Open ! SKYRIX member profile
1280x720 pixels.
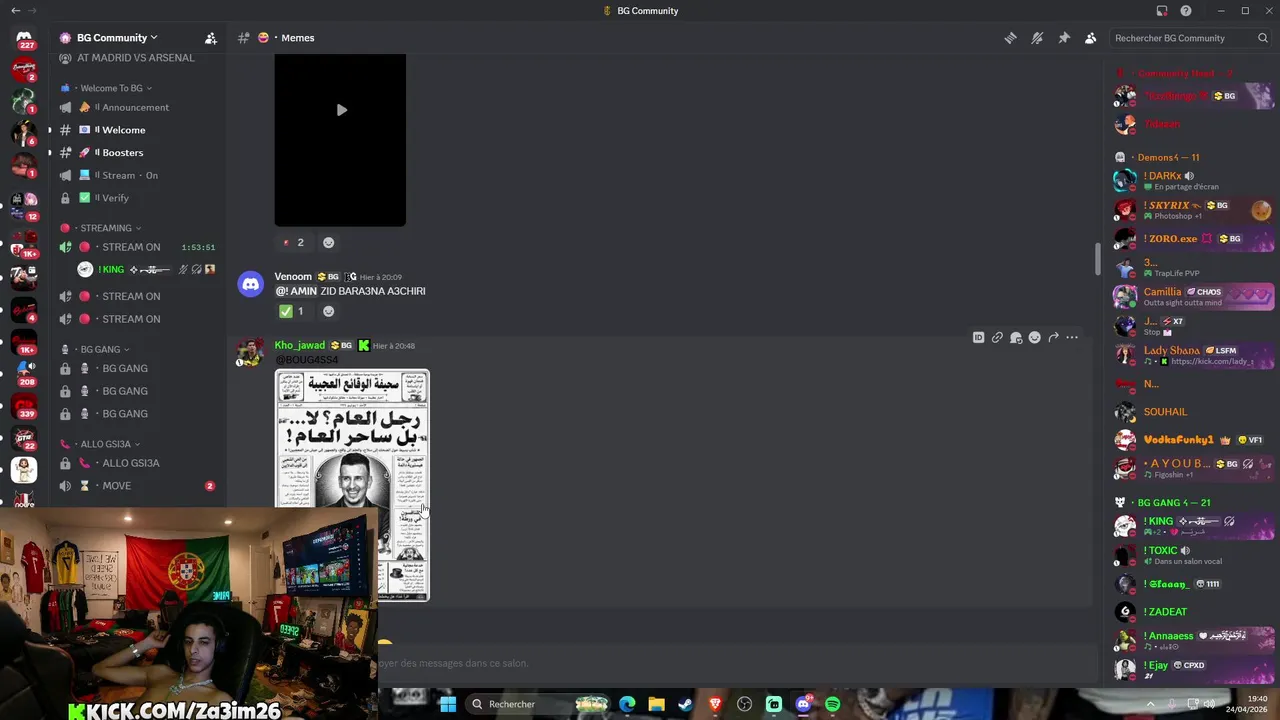pyautogui.click(x=1193, y=210)
